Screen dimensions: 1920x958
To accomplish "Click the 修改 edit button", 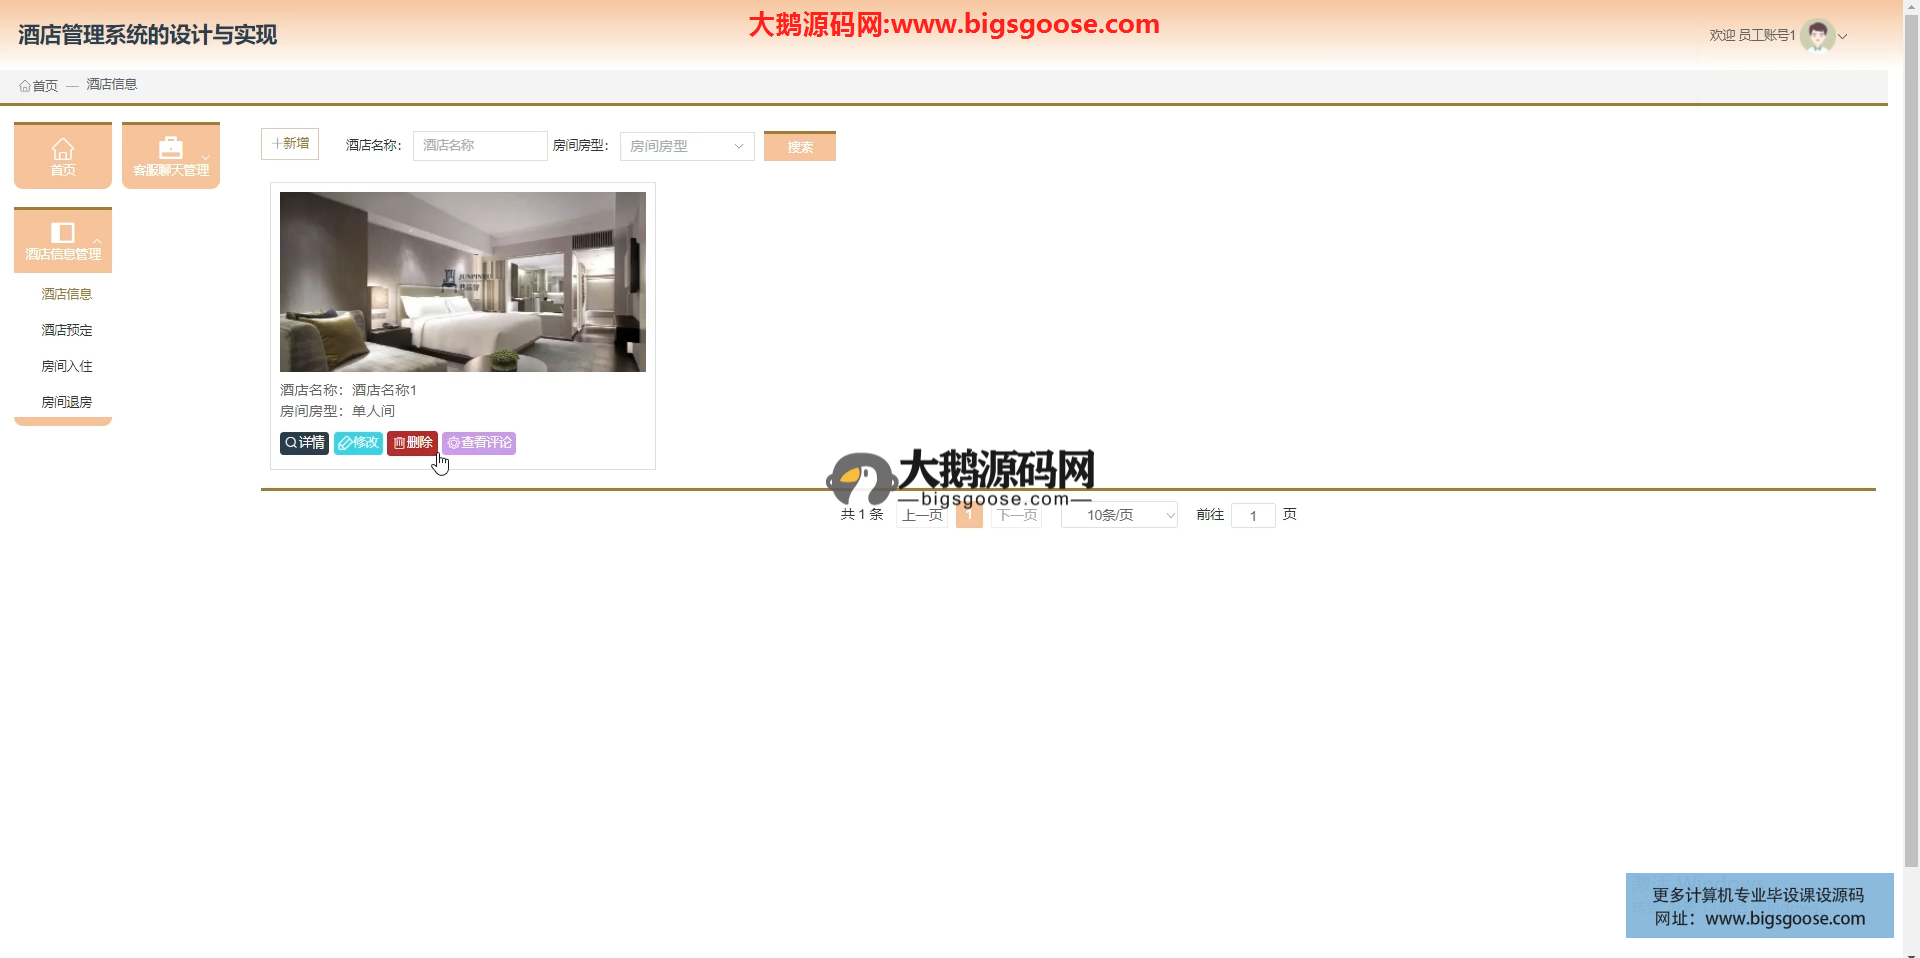I will click(x=358, y=443).
